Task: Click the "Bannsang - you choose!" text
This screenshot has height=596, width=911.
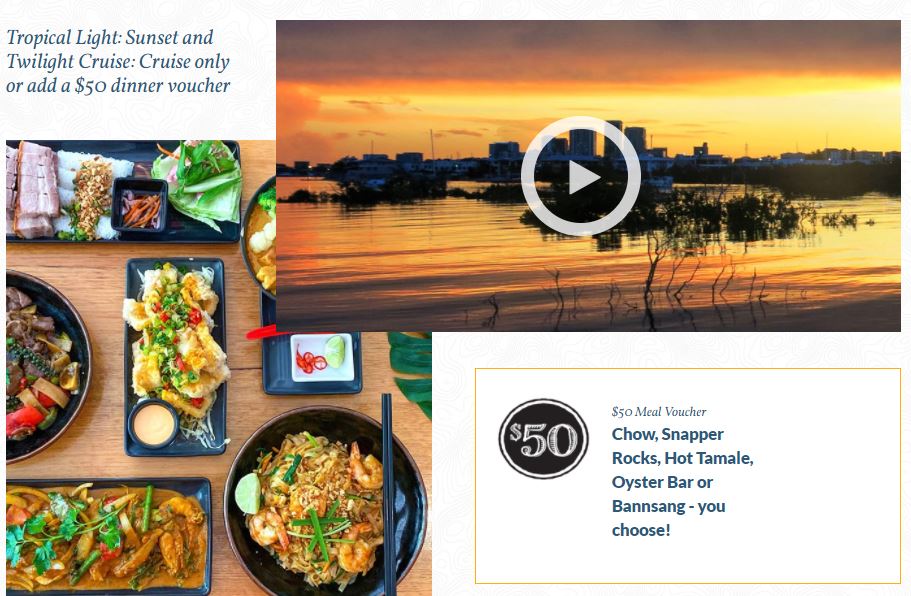Action: click(x=668, y=518)
